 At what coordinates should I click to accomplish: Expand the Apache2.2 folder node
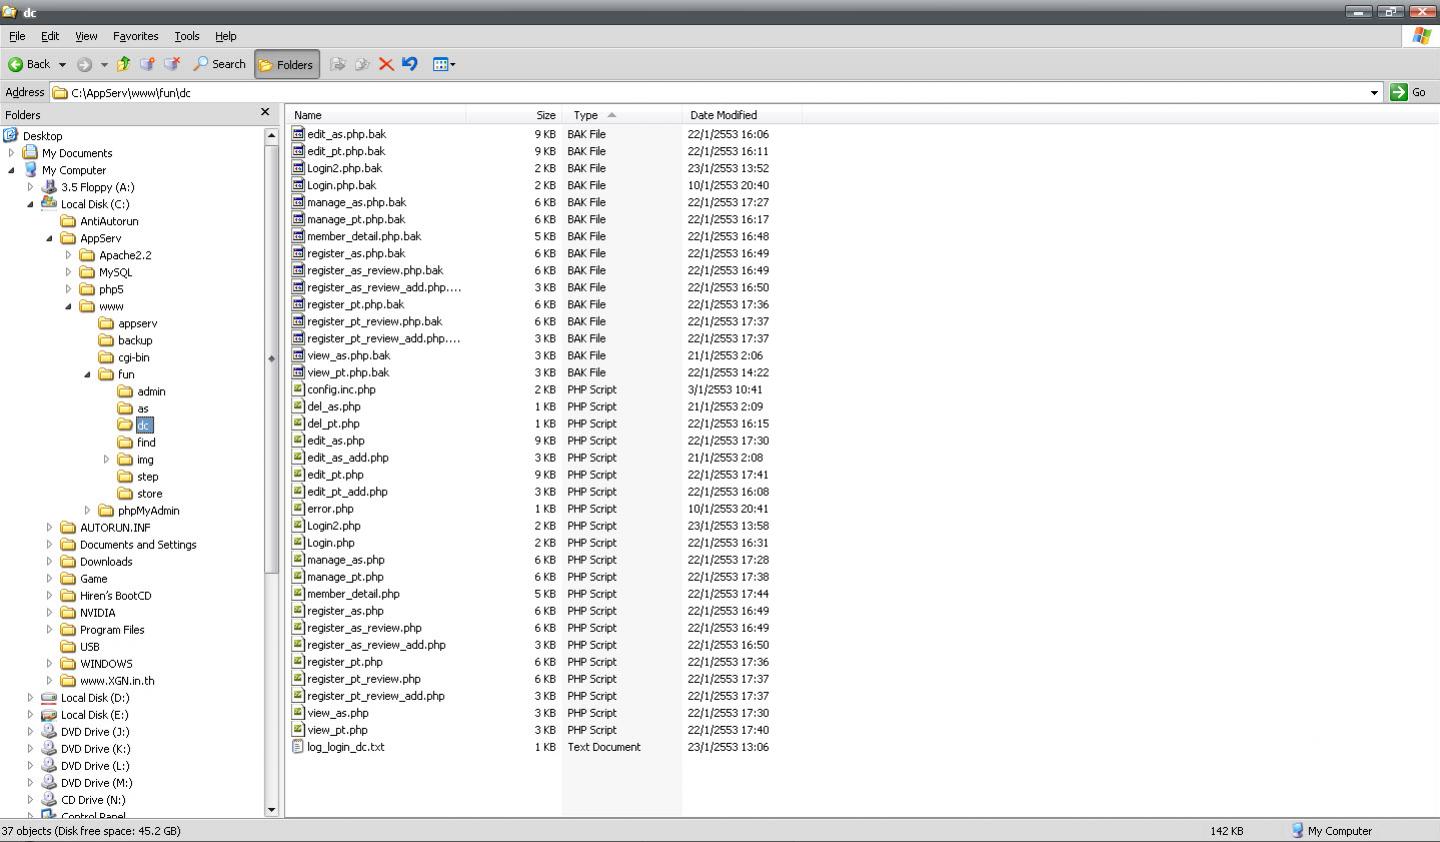pos(68,255)
